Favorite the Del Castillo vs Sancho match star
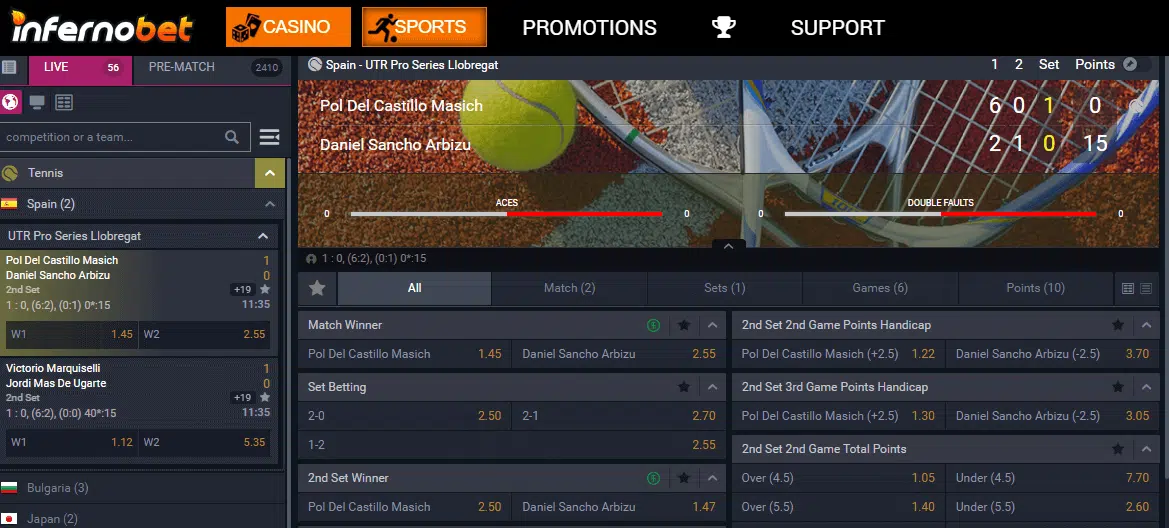The height and width of the screenshot is (528, 1169). click(x=265, y=289)
